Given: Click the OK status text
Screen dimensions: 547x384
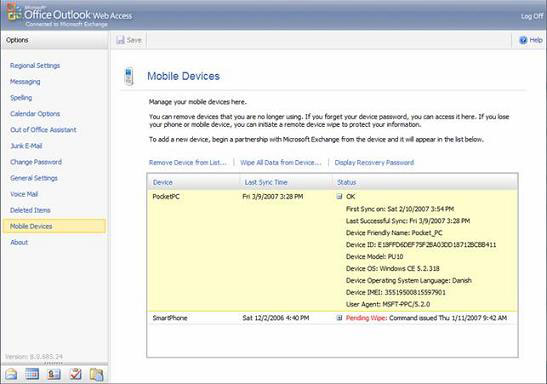Looking at the screenshot, I should [x=351, y=196].
